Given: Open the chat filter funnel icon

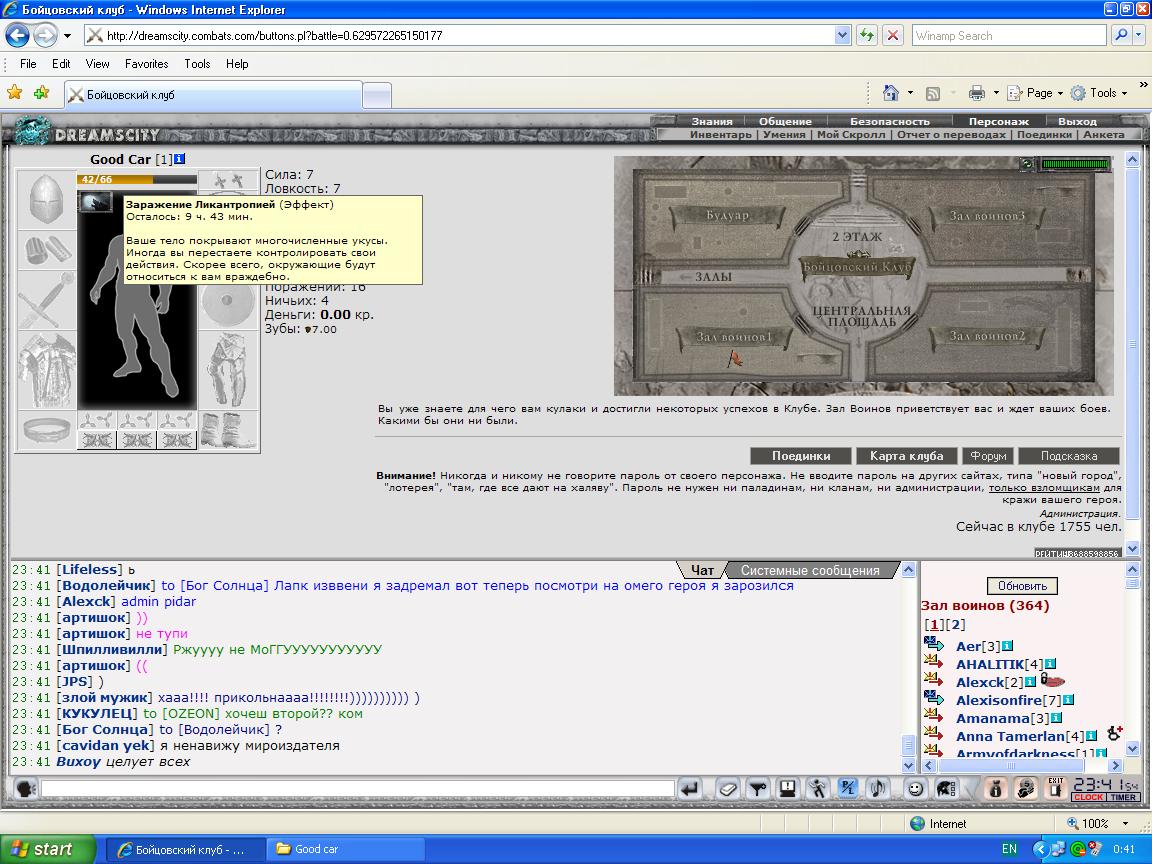Looking at the screenshot, I should [x=757, y=789].
